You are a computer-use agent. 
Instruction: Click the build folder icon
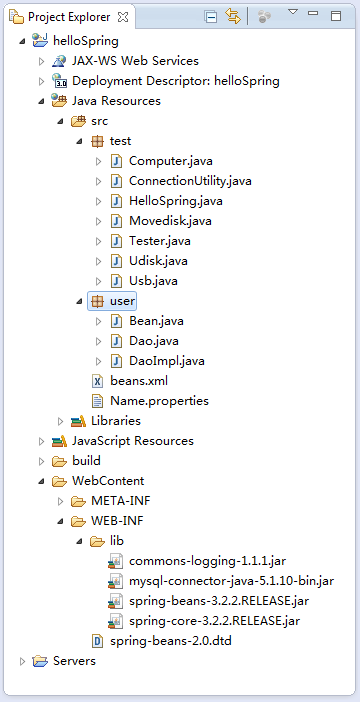(x=59, y=461)
